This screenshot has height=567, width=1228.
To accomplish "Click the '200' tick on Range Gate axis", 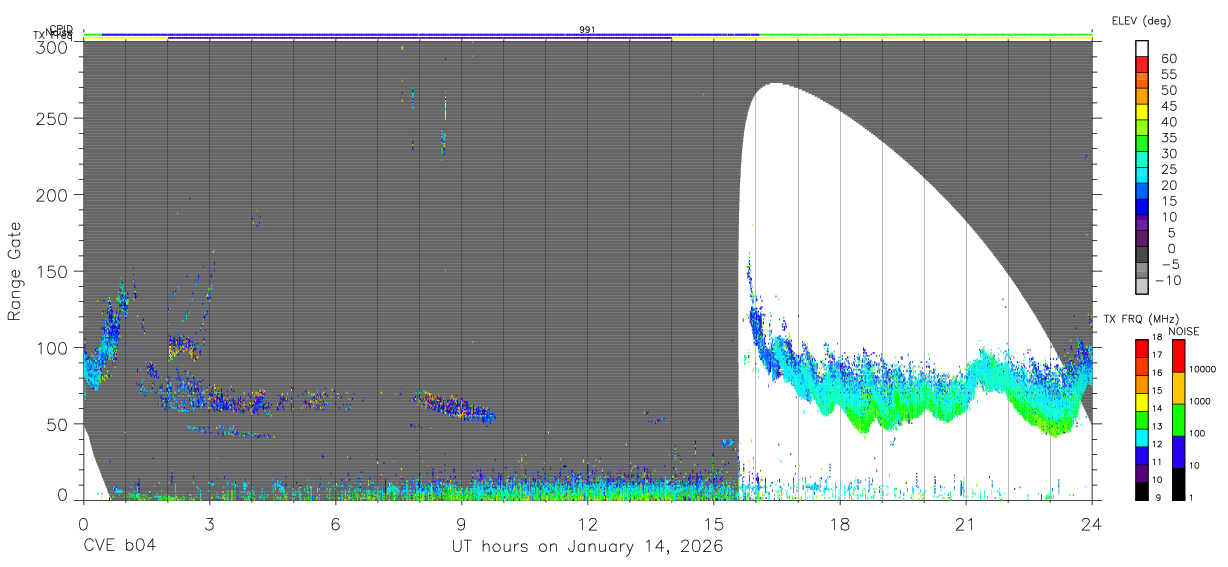I will (52, 195).
